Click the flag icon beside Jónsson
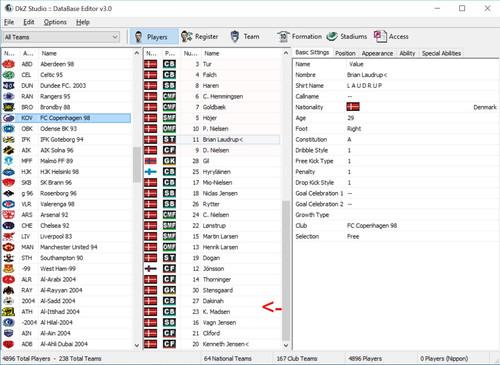The image size is (500, 365). coord(151,269)
